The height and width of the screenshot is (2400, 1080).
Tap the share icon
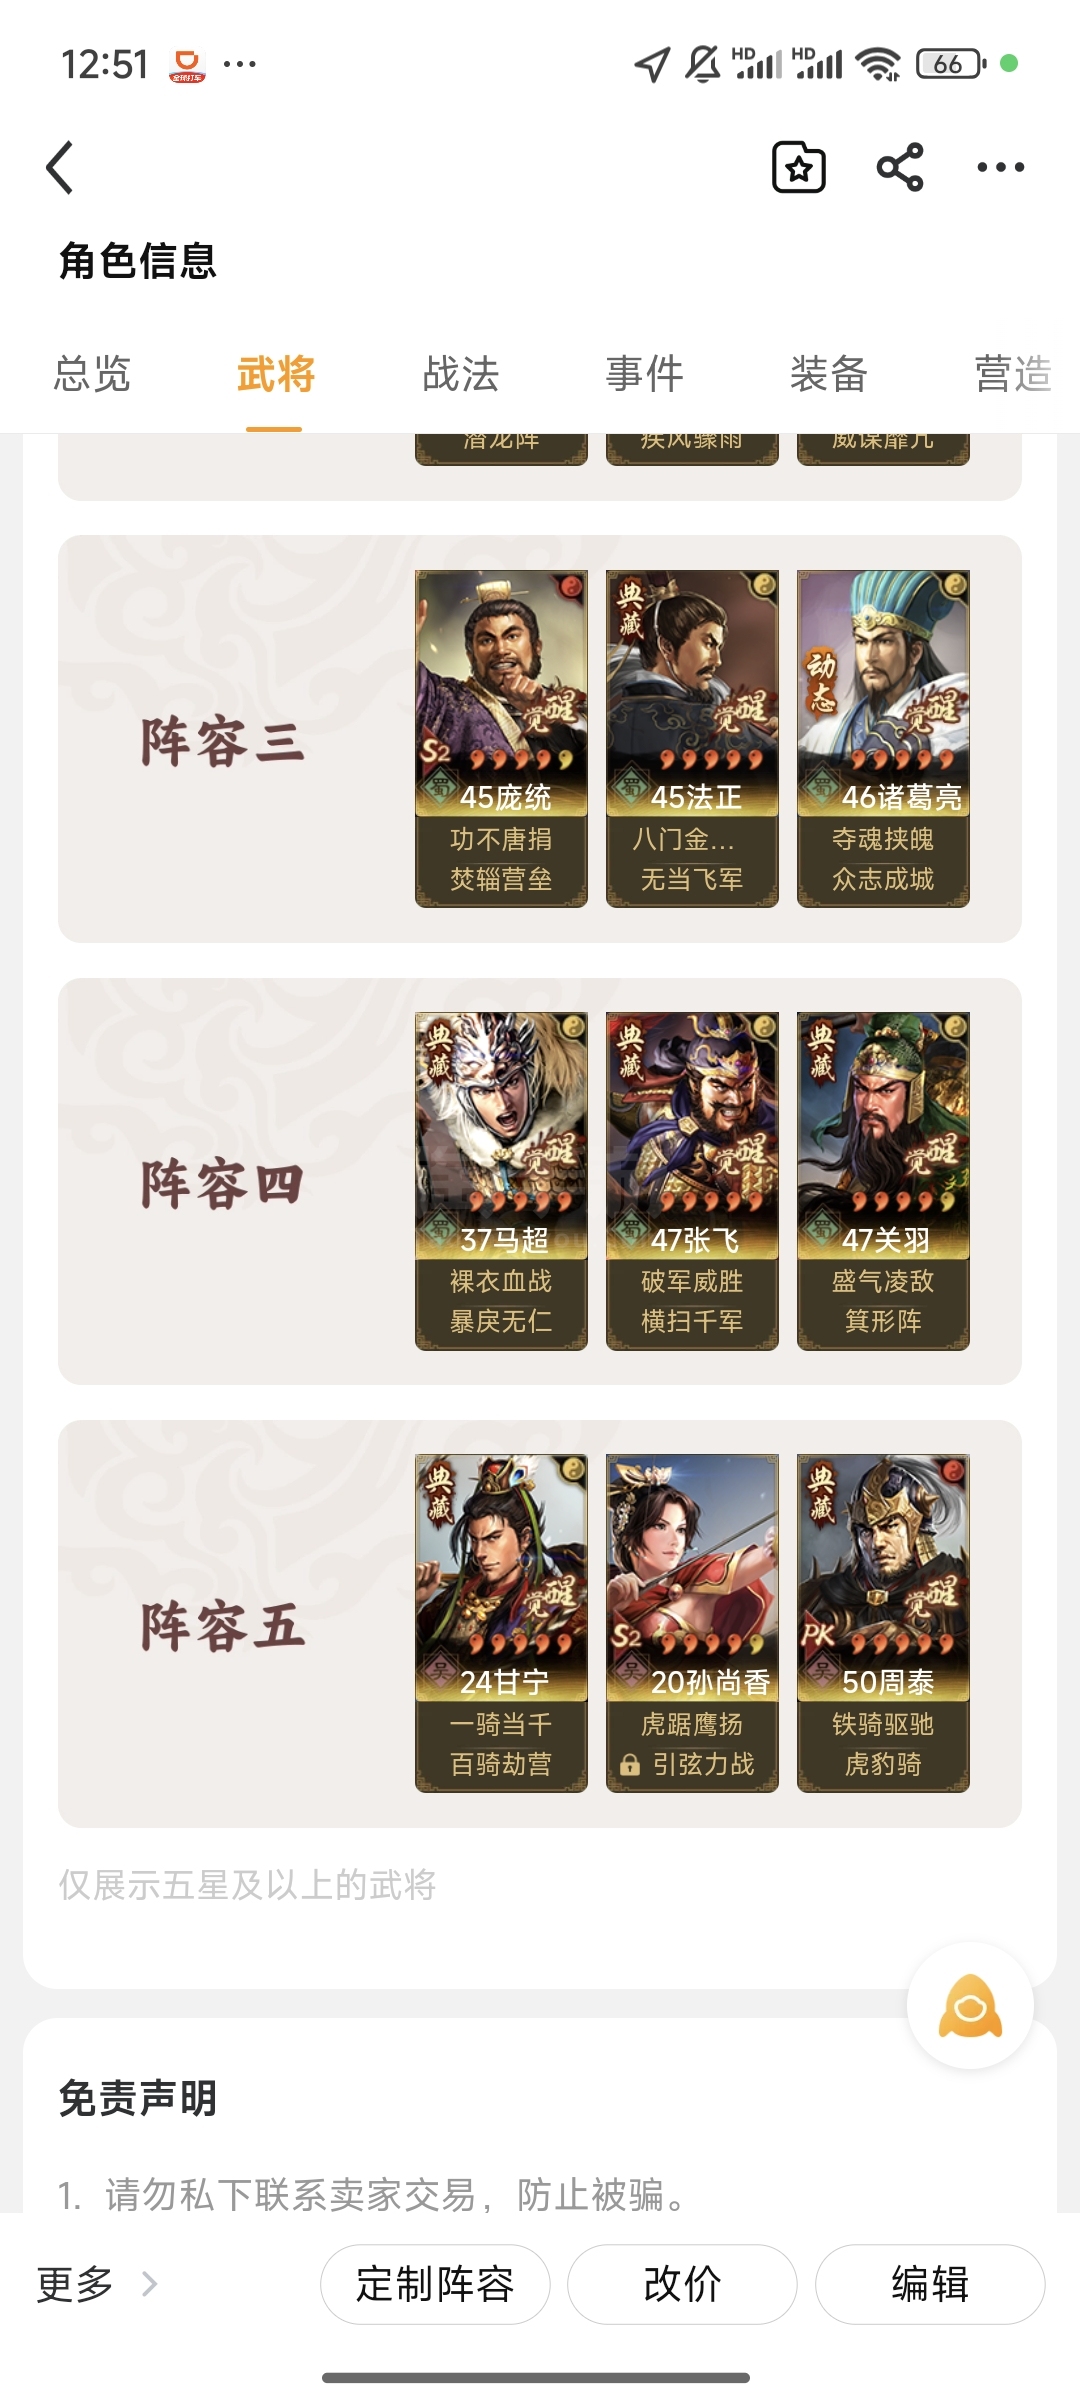[900, 167]
